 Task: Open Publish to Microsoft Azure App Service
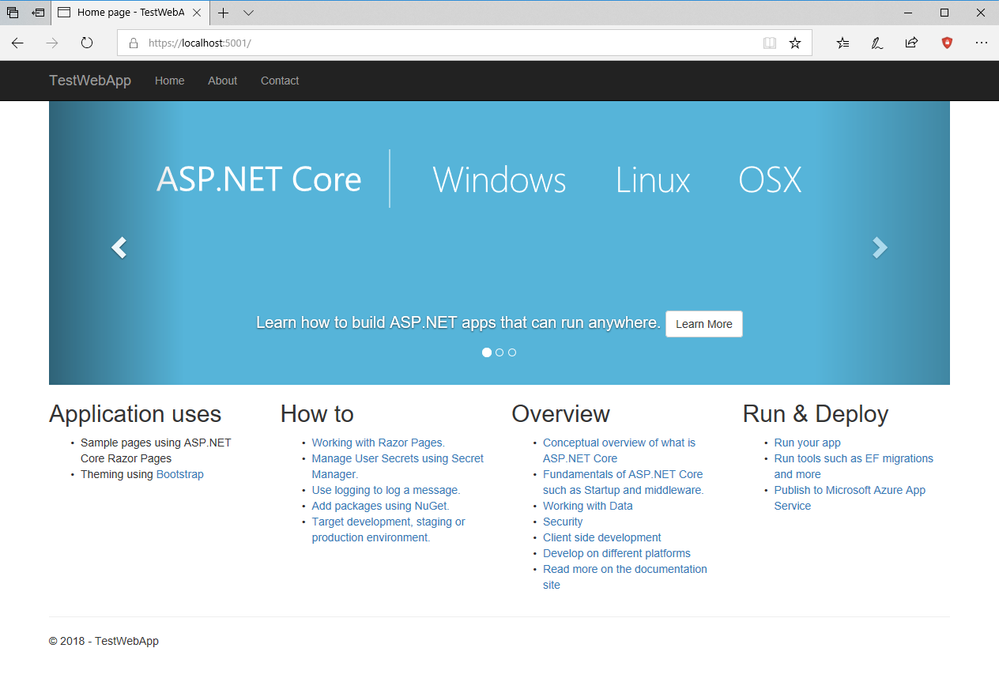[849, 498]
